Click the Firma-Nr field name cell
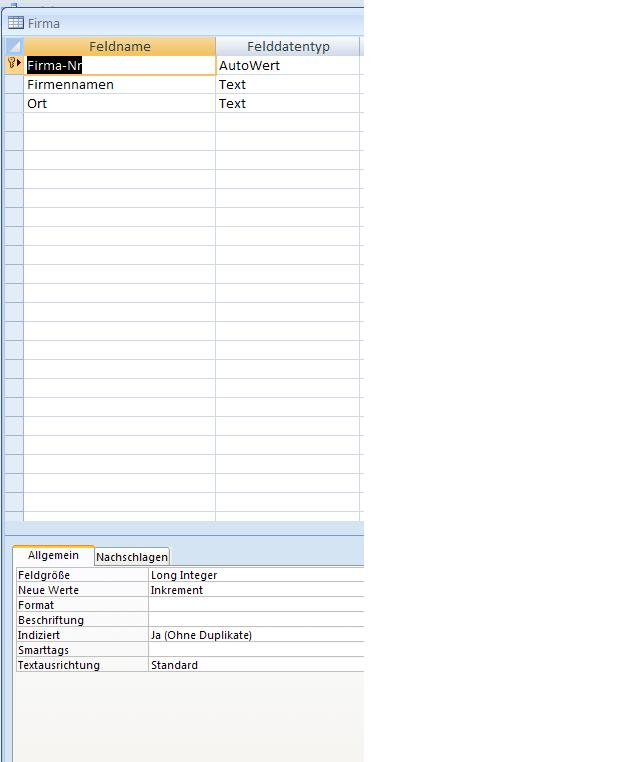The width and height of the screenshot is (640, 762). point(120,66)
